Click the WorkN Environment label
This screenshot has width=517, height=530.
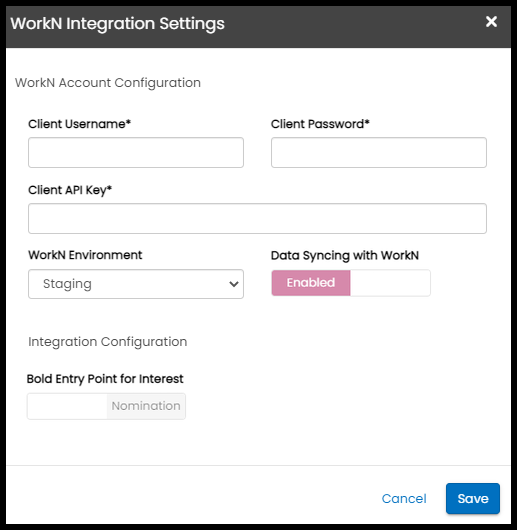[x=85, y=255]
